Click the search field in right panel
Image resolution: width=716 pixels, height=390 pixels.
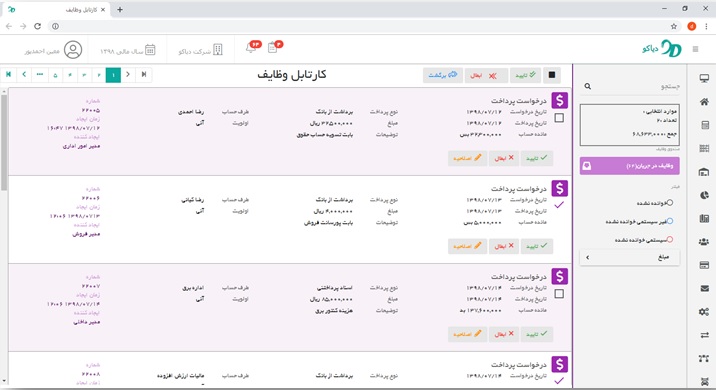click(x=630, y=86)
